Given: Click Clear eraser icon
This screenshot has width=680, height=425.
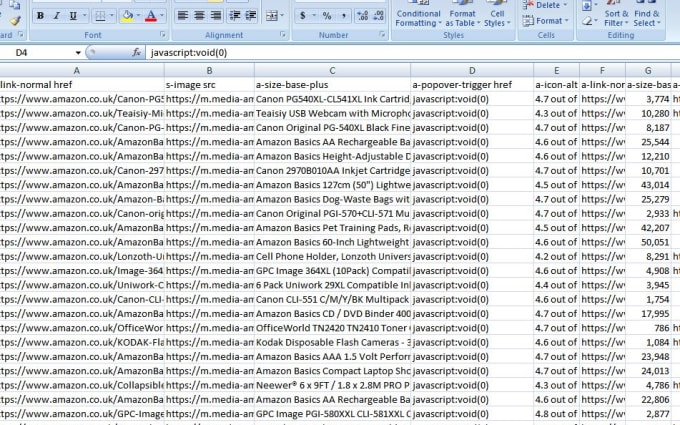Looking at the screenshot, I should 587,20.
